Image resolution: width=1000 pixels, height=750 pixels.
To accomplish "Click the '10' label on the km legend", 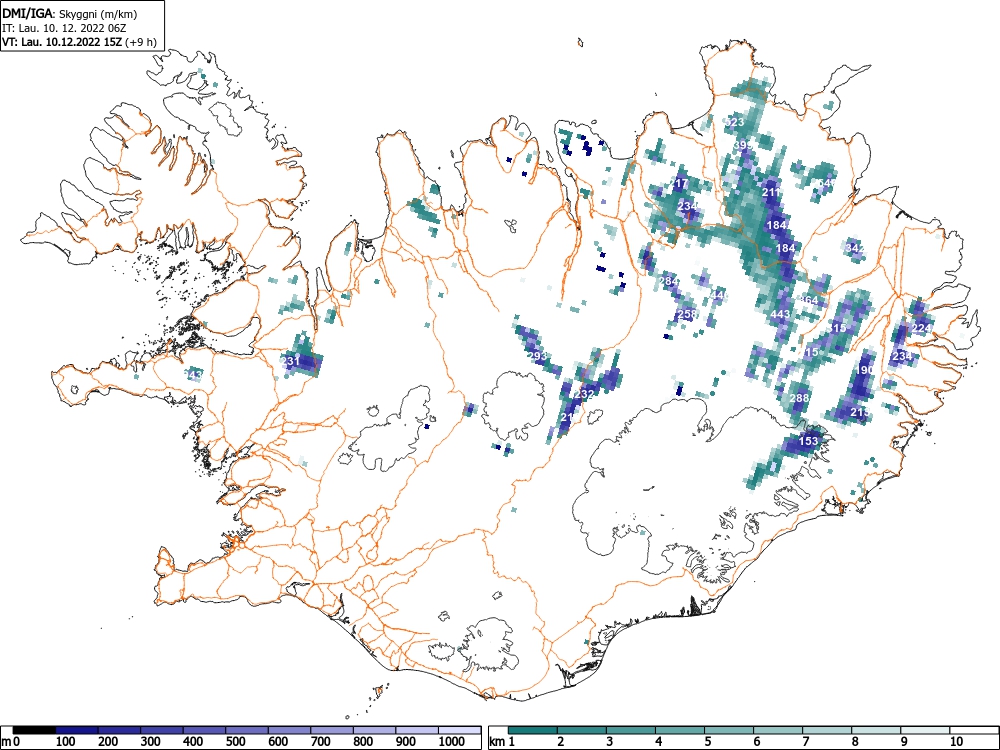I will pyautogui.click(x=956, y=741).
